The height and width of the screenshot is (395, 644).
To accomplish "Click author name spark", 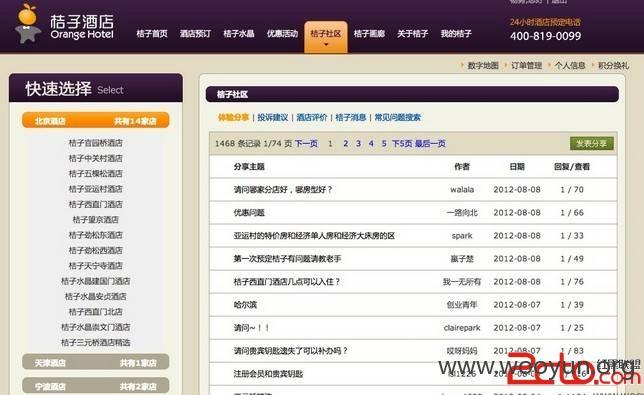I will (462, 236).
